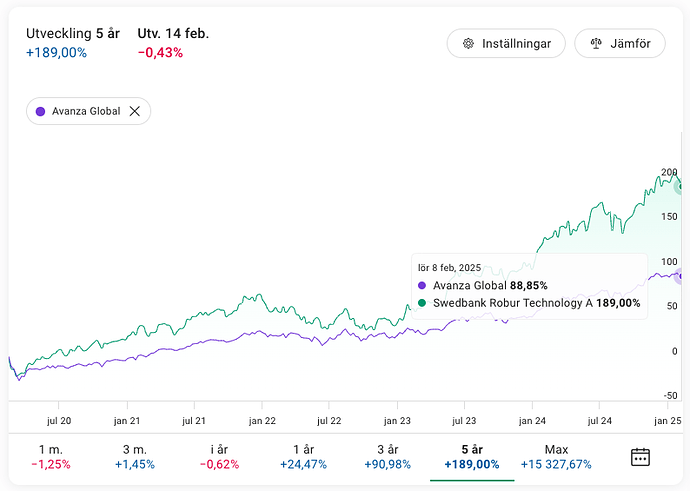Open the Inställningar settings button
Image resolution: width=690 pixels, height=491 pixels.
tap(506, 44)
